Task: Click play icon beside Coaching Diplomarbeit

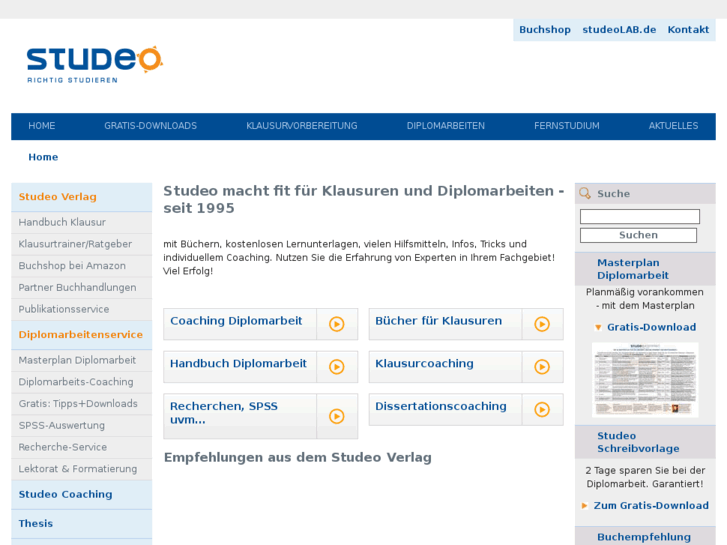Action: [337, 324]
